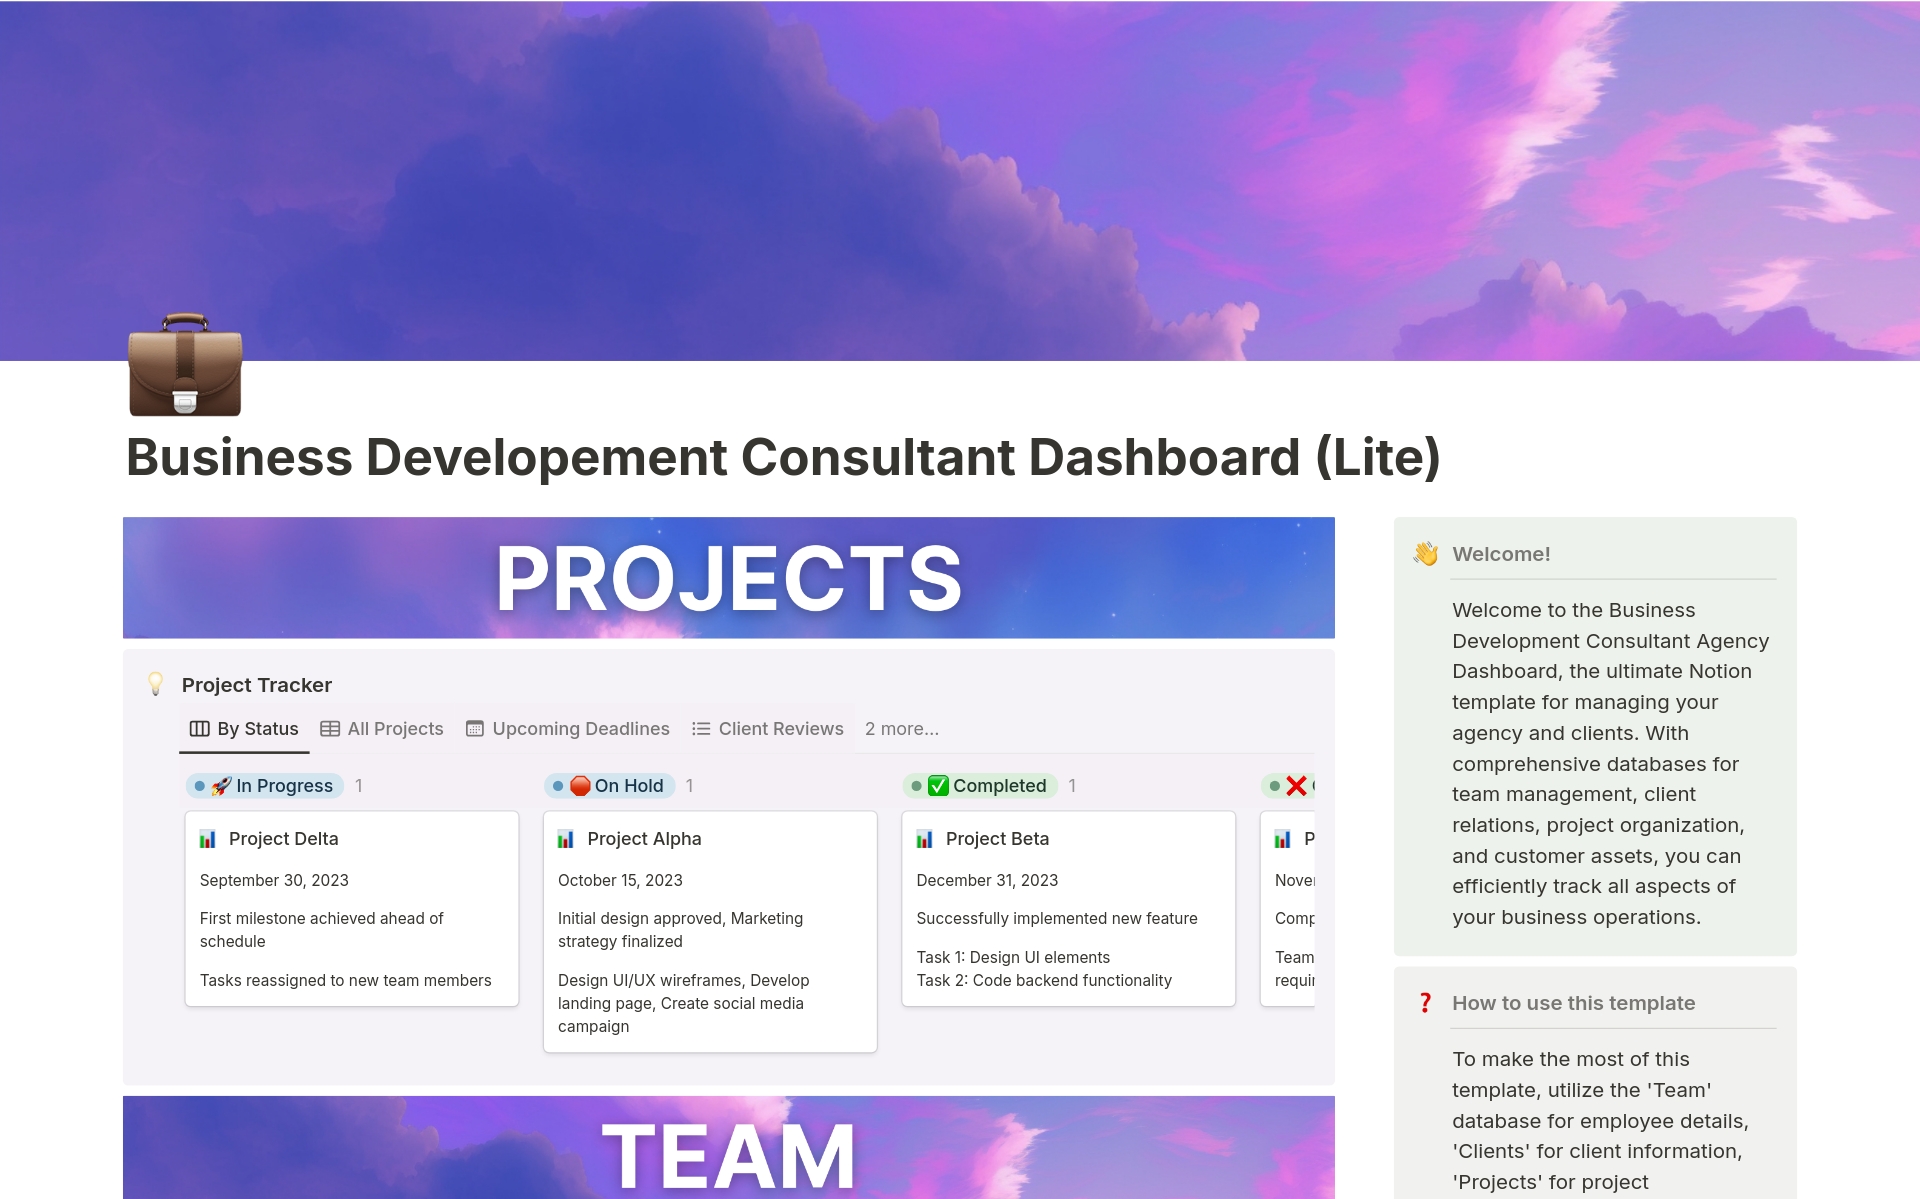Open the Project Alpha card
1920x1199 pixels.
(x=645, y=839)
